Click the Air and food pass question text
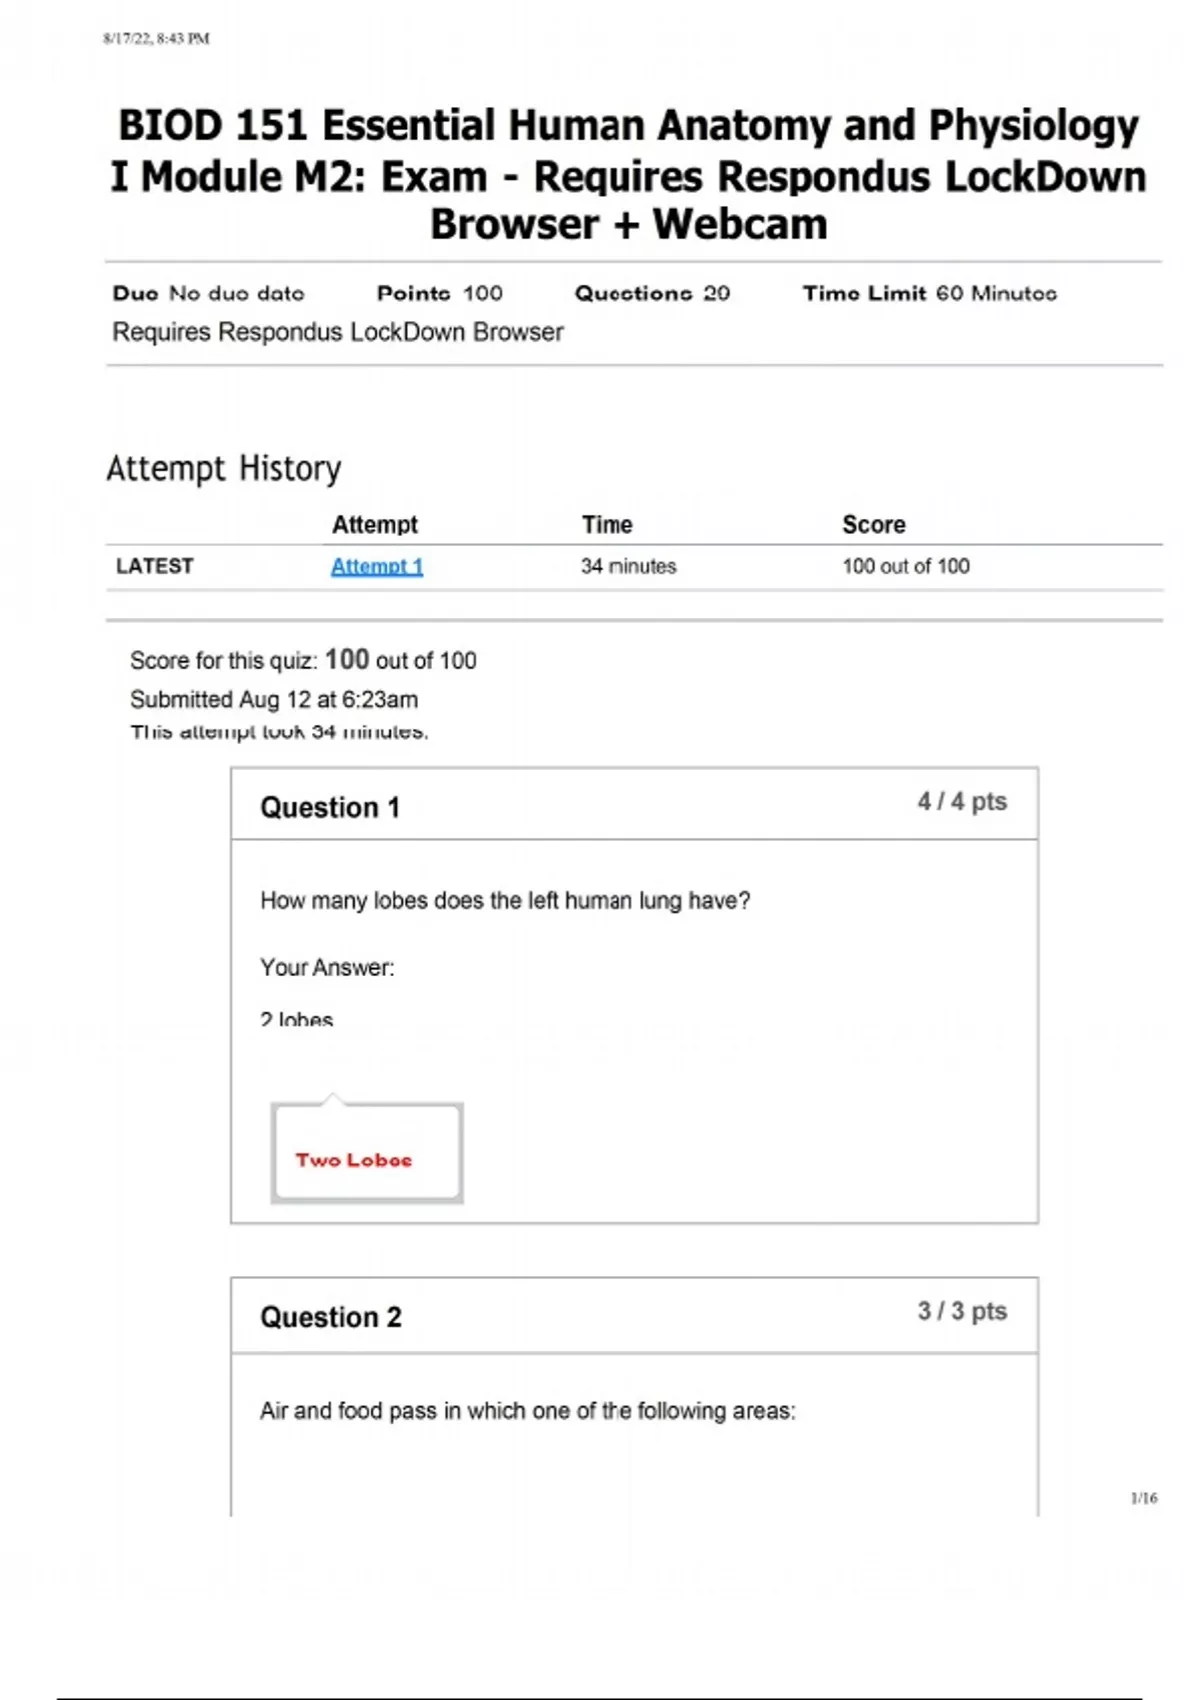Viewport: 1200px width, 1700px height. 528,1410
